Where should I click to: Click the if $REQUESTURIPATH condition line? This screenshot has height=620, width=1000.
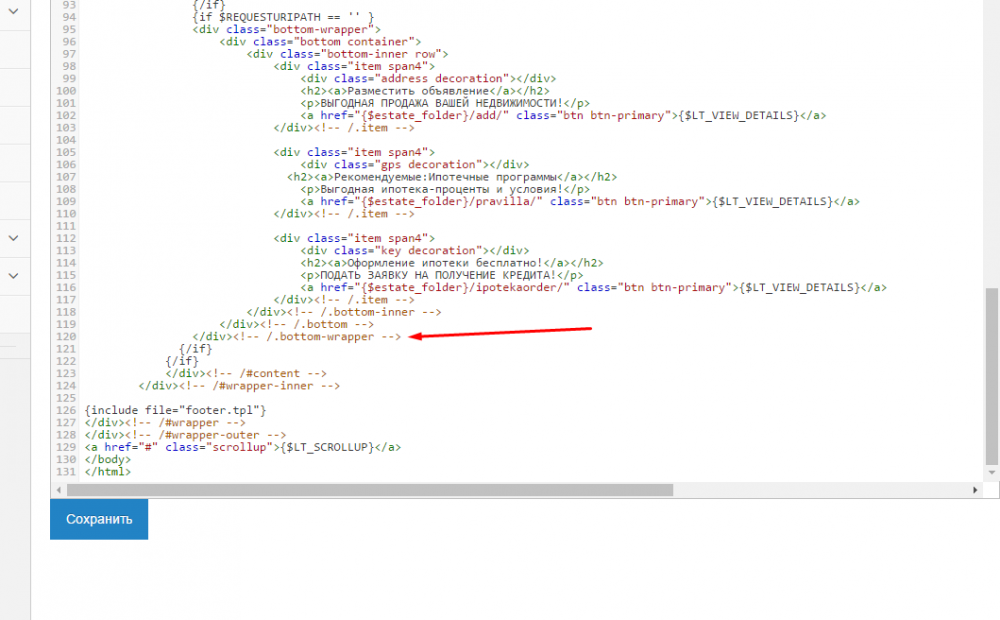tap(283, 17)
